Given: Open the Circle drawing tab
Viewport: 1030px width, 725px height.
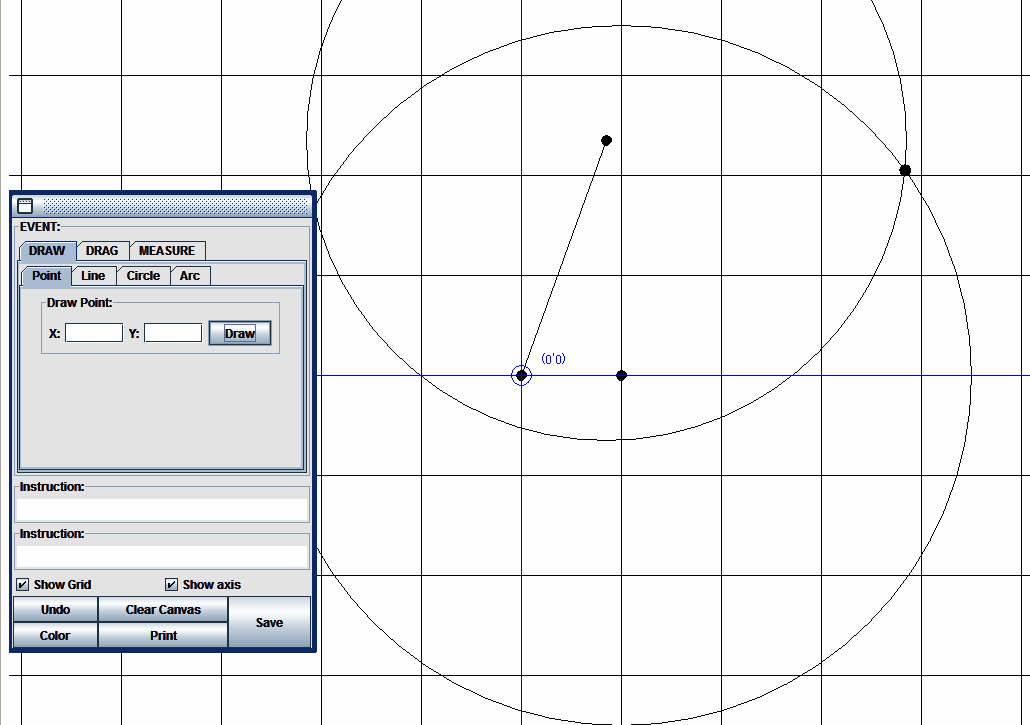Looking at the screenshot, I should [143, 276].
